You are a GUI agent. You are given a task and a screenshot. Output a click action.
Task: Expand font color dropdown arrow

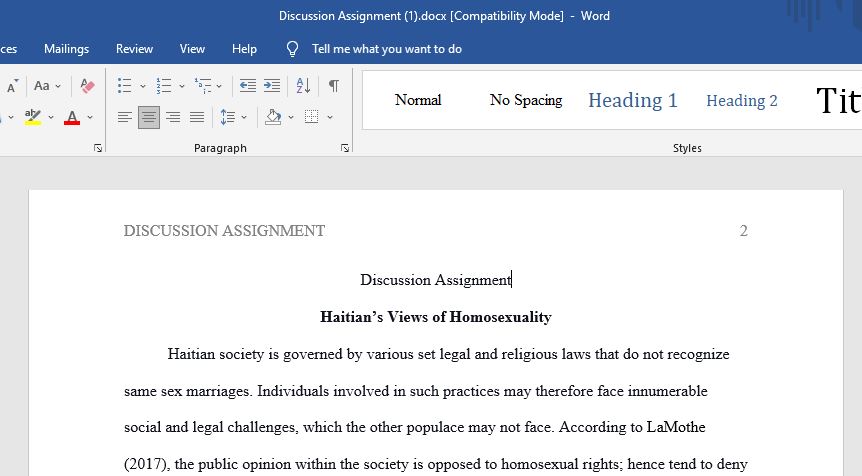90,117
